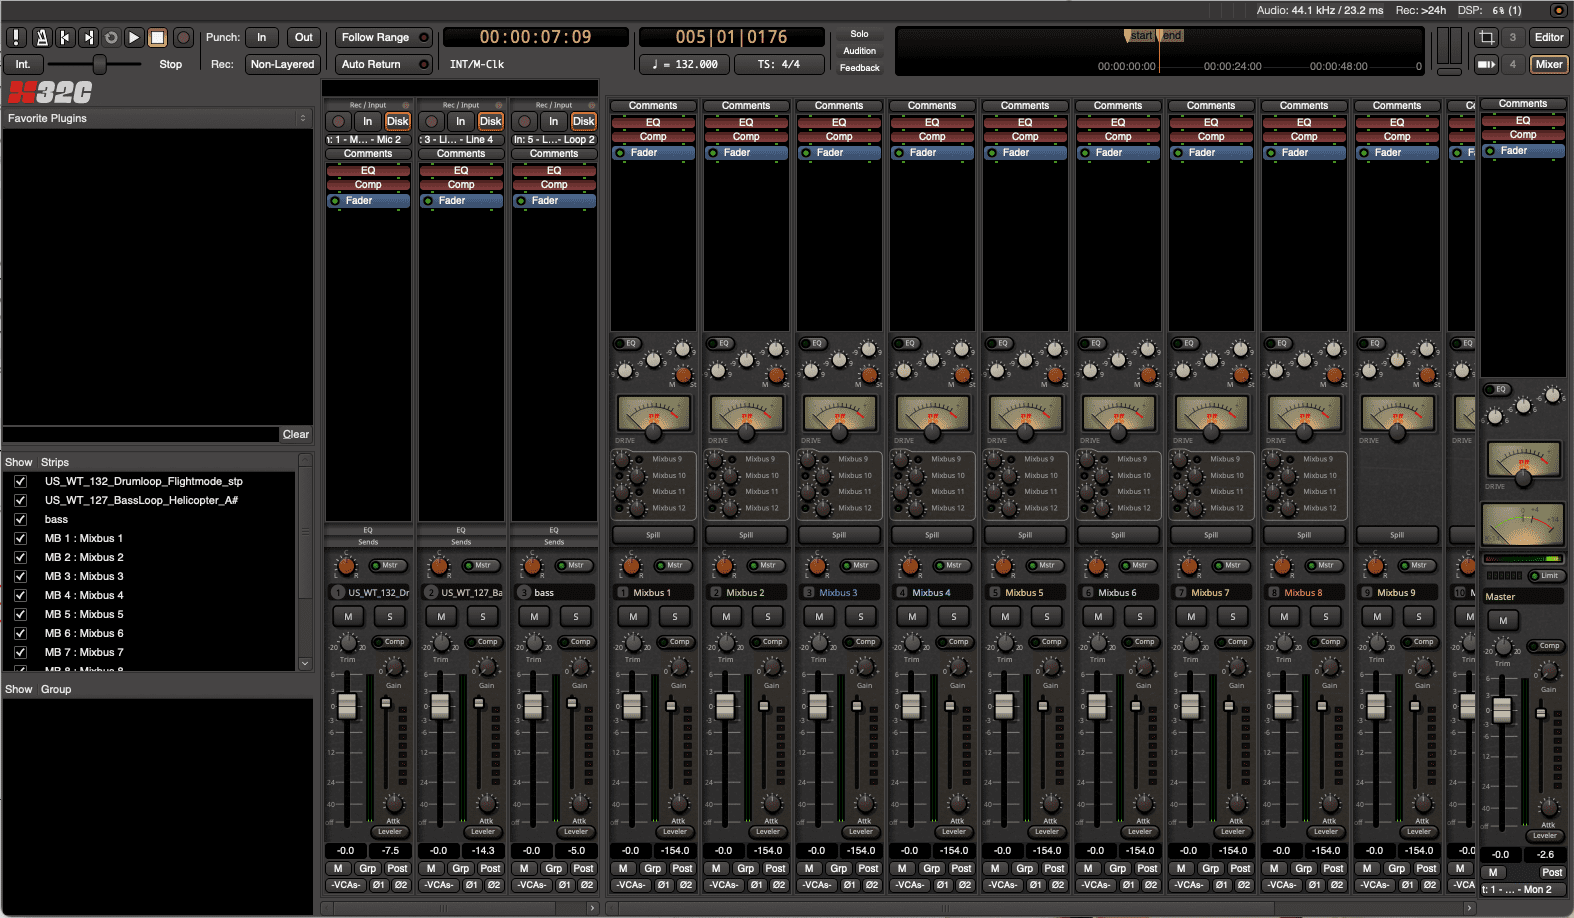The height and width of the screenshot is (918, 1574).
Task: Open the Int. sync source dropdown
Action: coord(22,64)
